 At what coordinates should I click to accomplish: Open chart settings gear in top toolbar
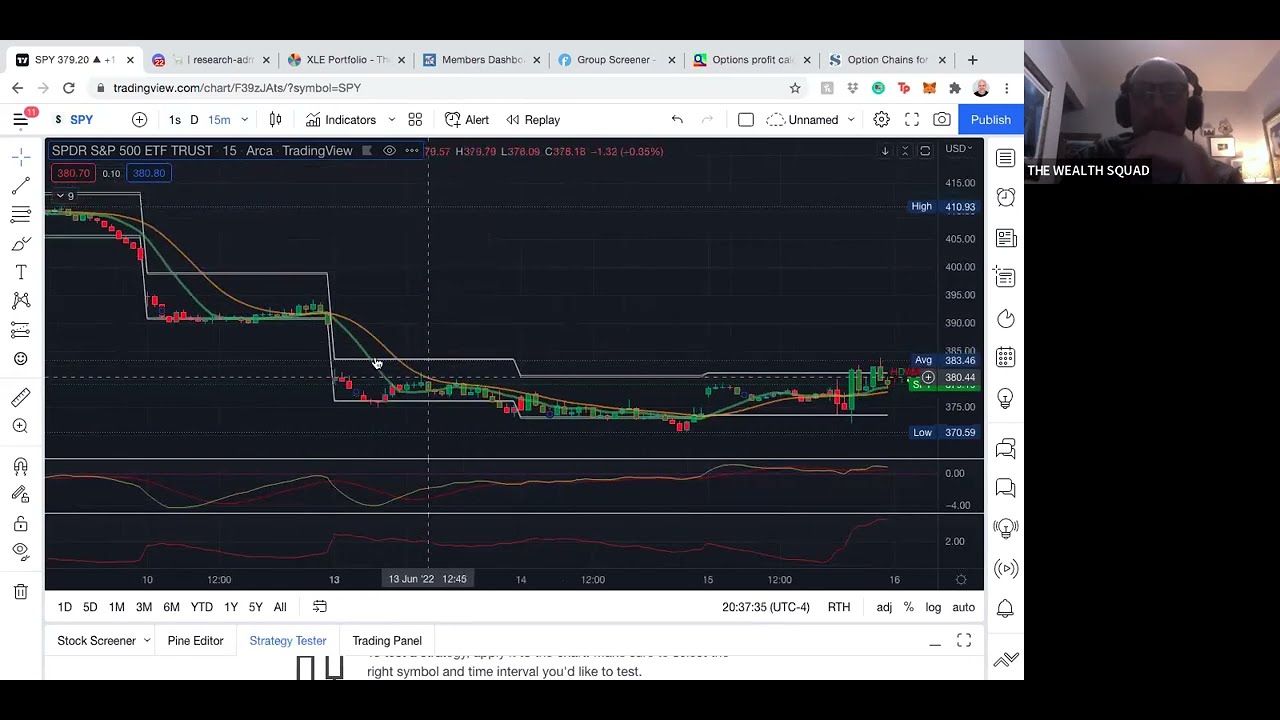[x=881, y=120]
